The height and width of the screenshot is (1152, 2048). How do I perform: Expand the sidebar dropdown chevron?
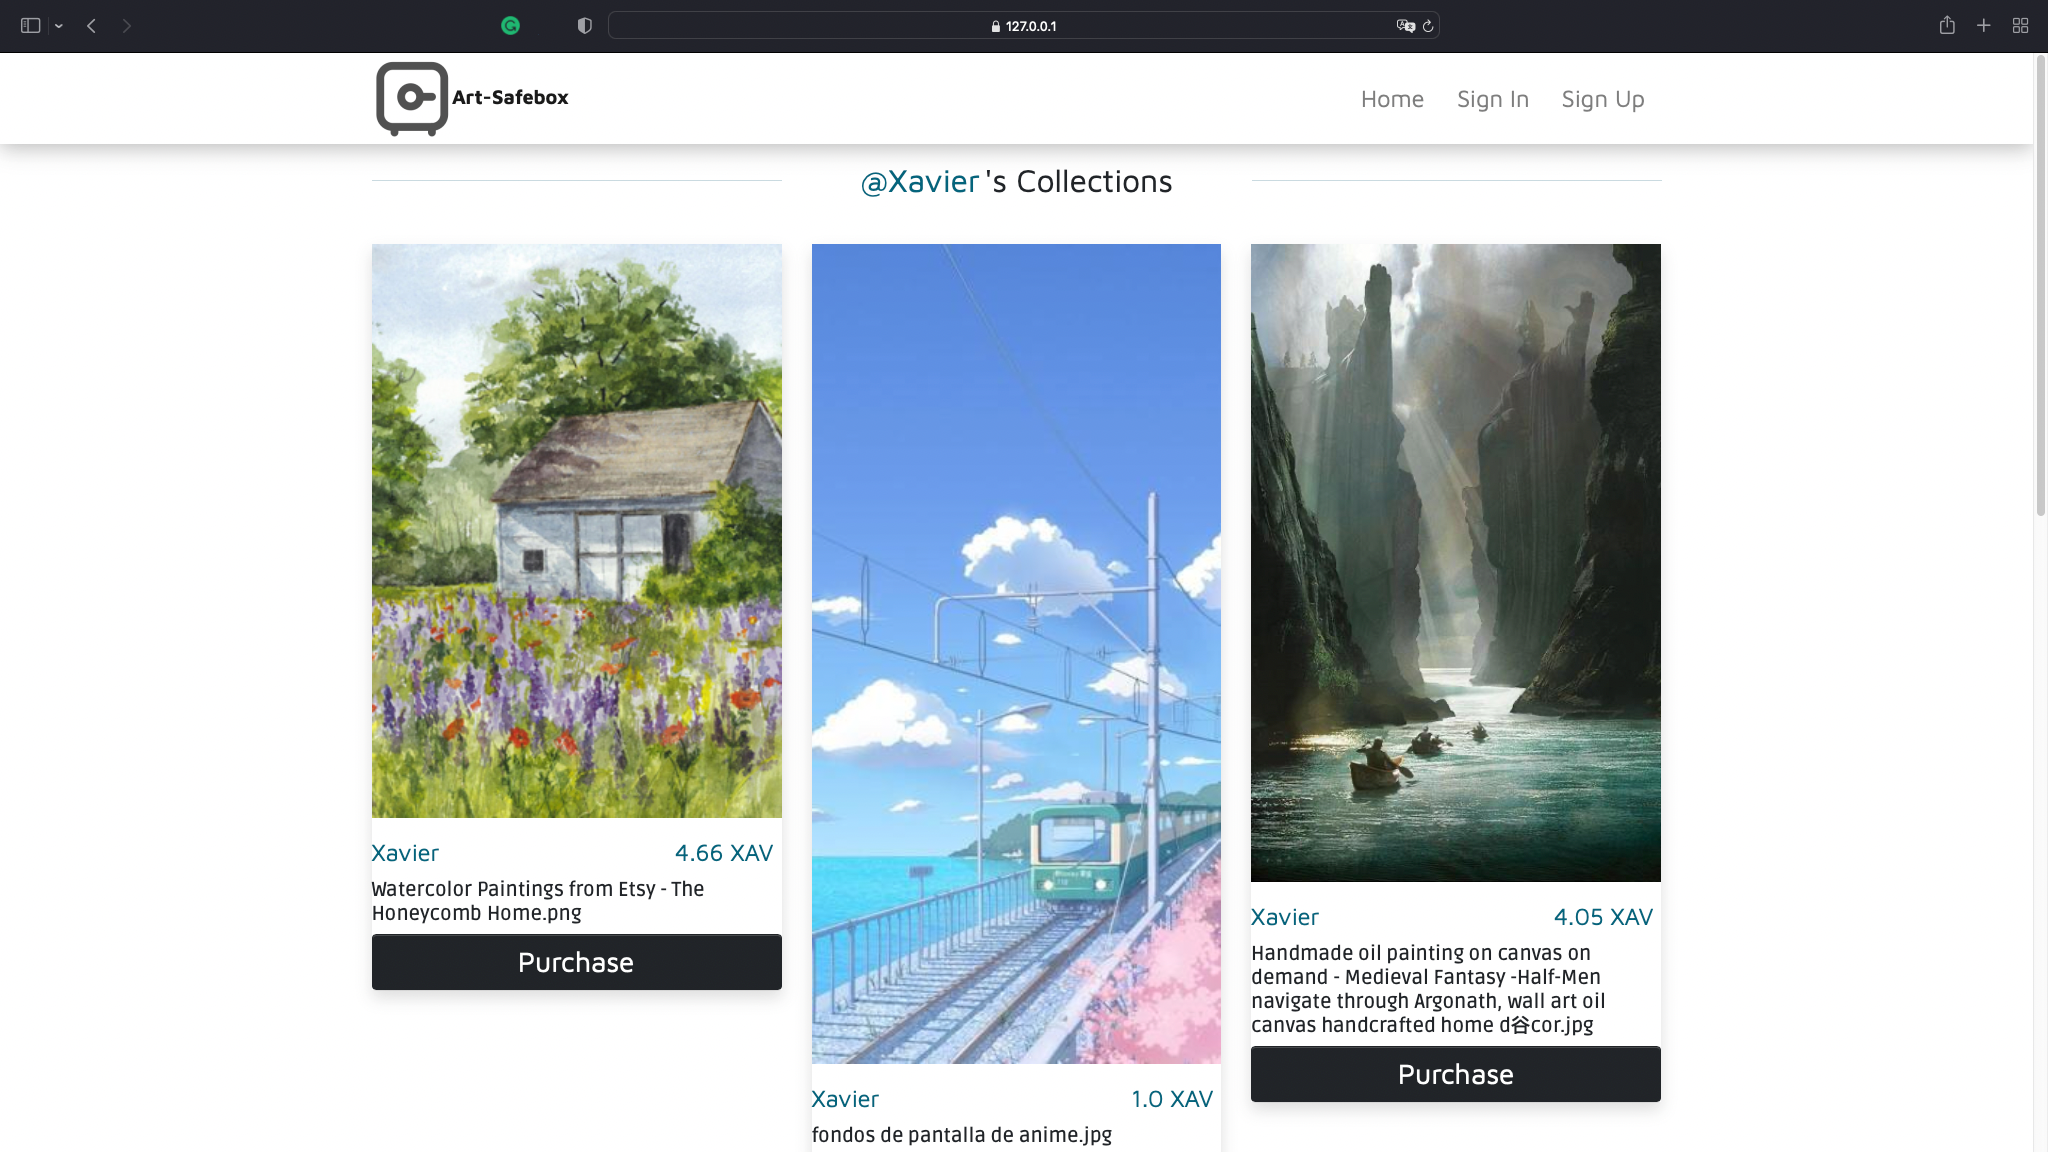click(59, 26)
